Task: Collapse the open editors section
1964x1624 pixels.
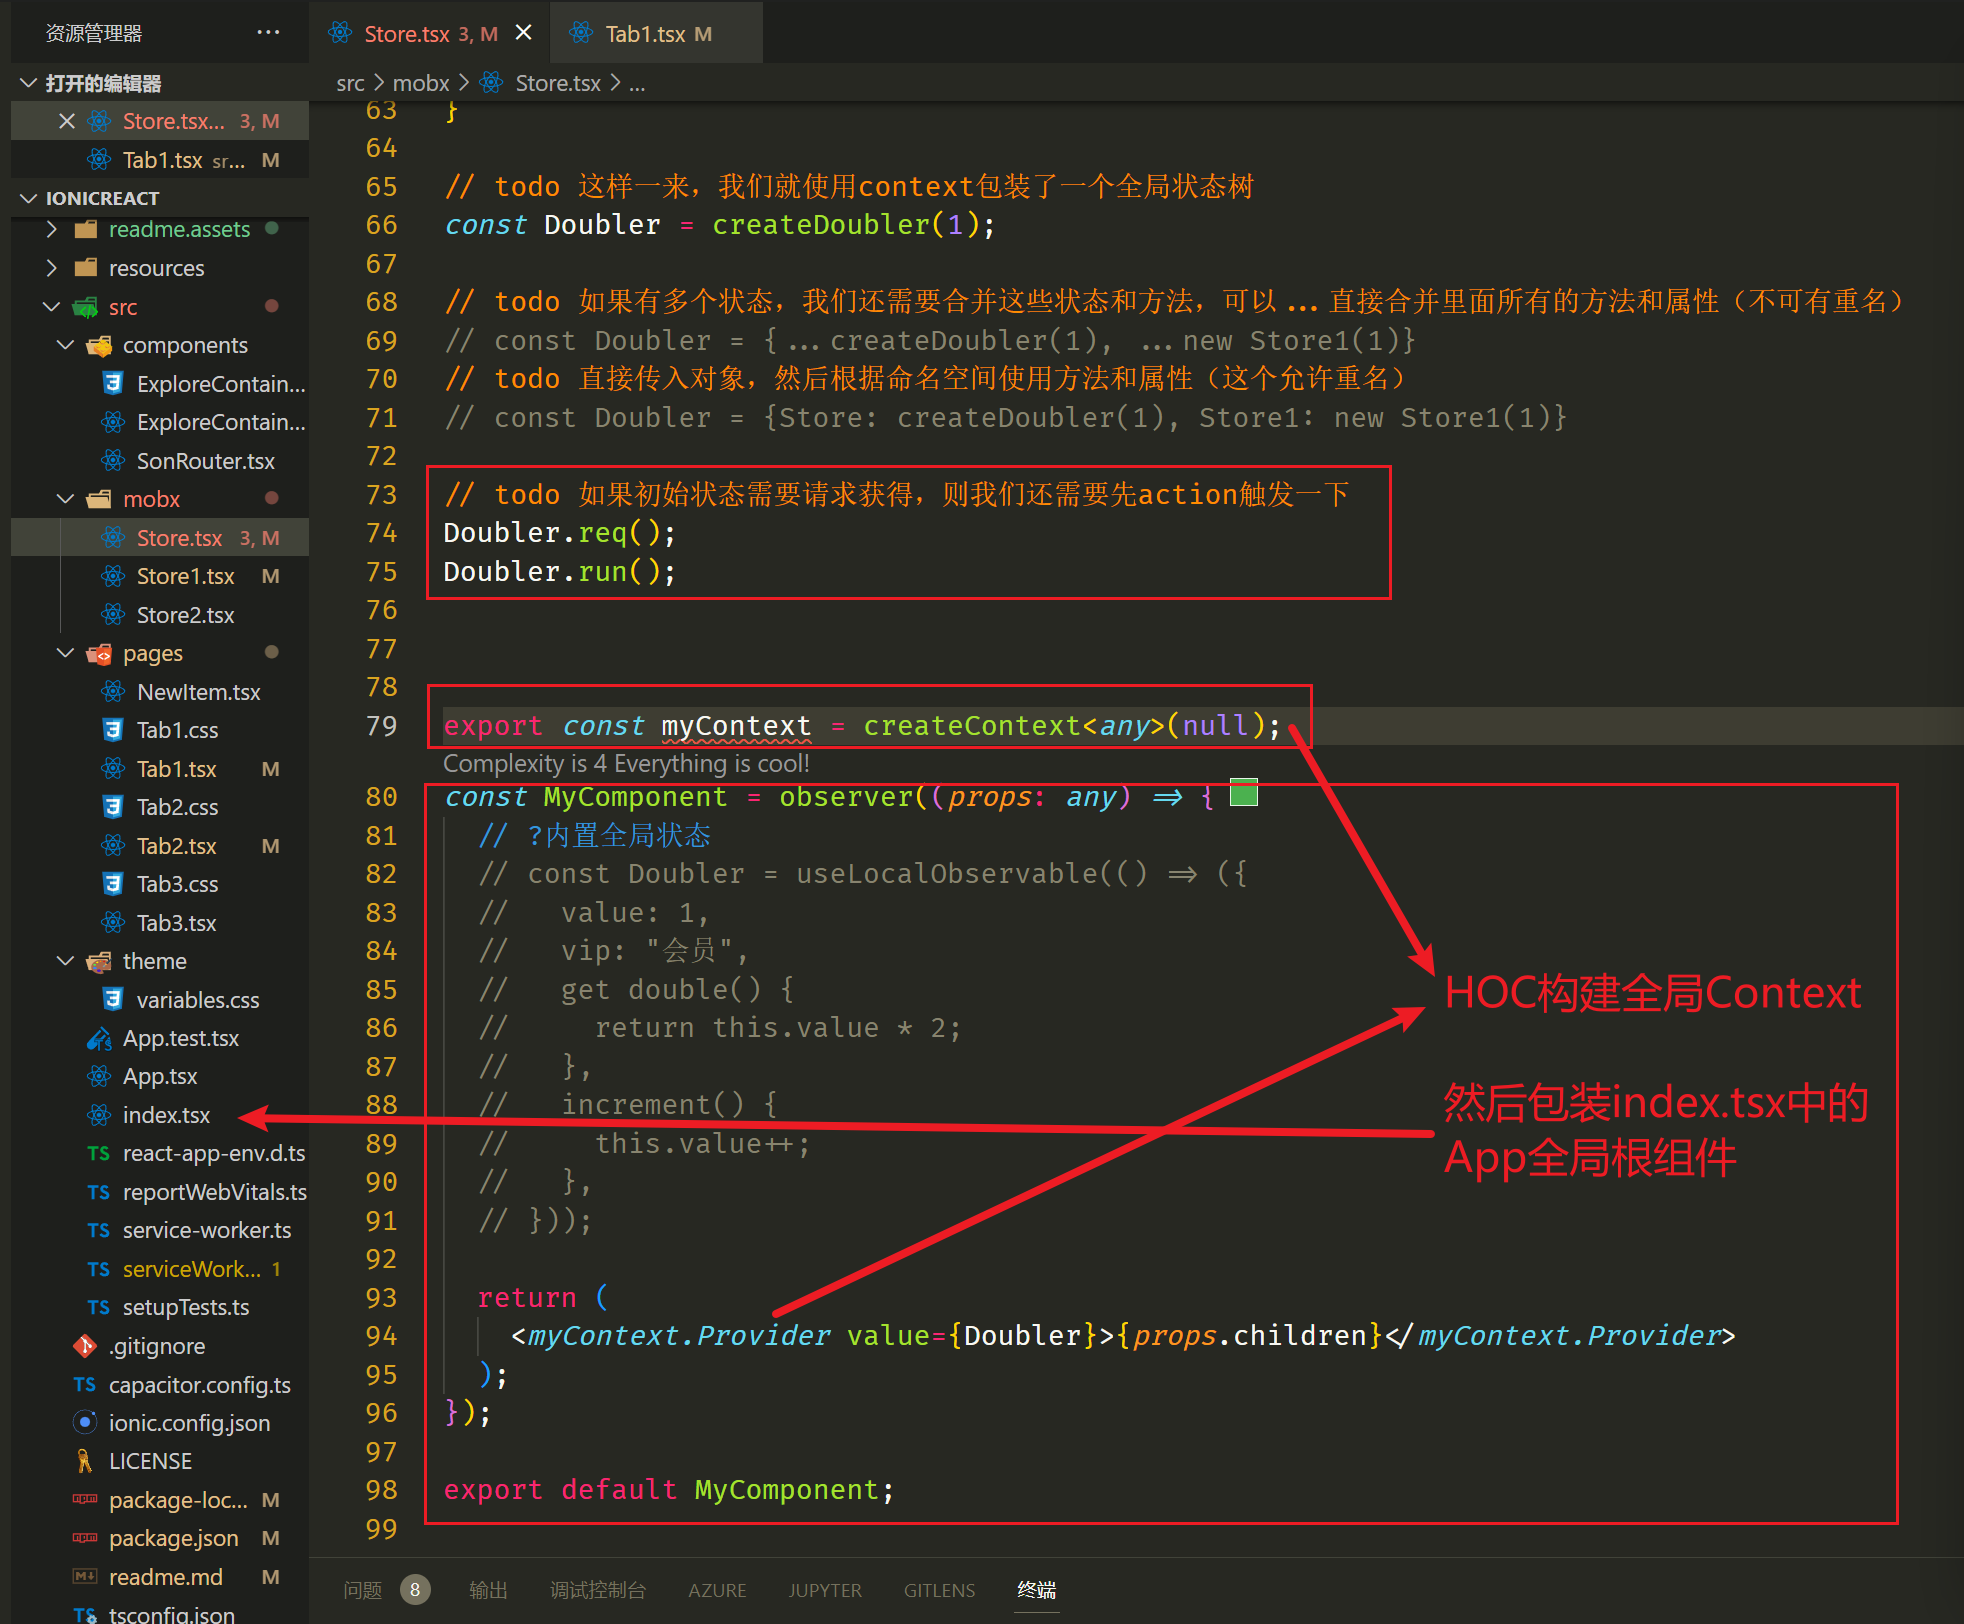Action: [29, 83]
